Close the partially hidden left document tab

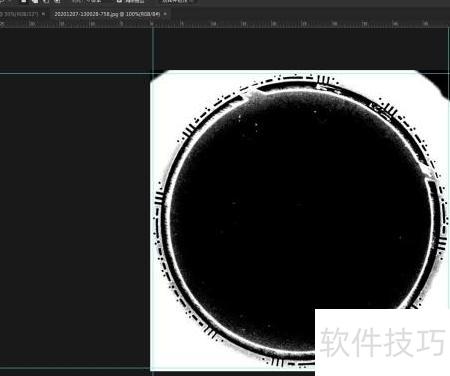coord(43,14)
